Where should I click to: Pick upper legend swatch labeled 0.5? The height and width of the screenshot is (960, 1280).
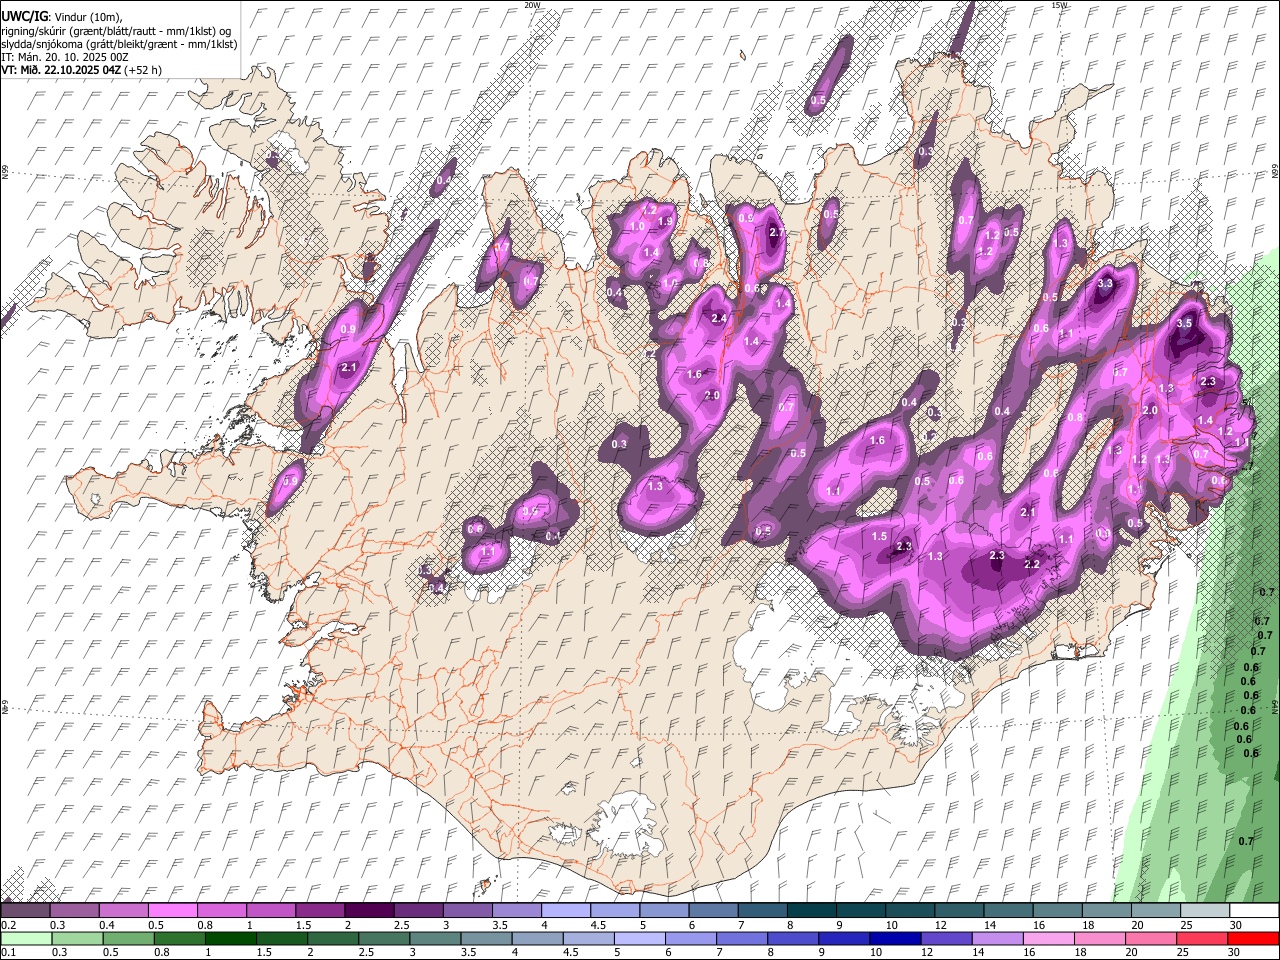172,910
